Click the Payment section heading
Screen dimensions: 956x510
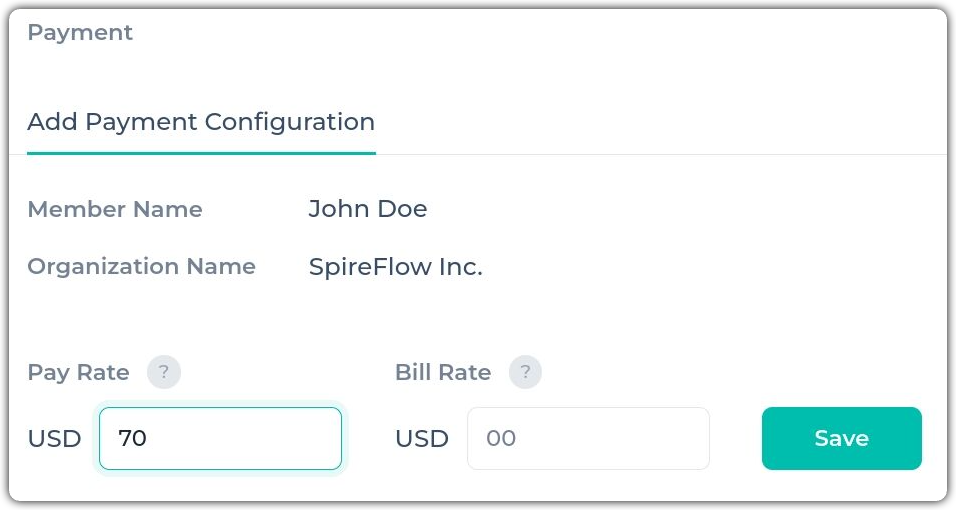point(80,32)
